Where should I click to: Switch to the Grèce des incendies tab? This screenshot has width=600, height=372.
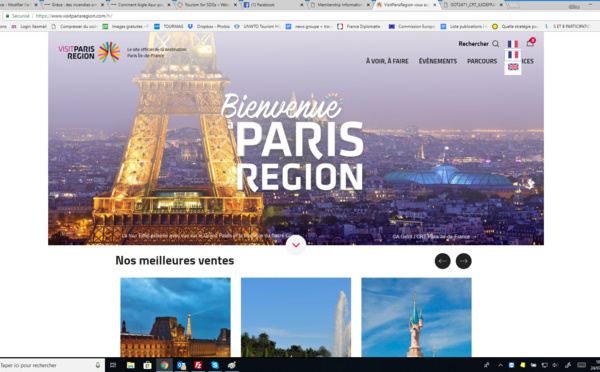click(x=73, y=5)
